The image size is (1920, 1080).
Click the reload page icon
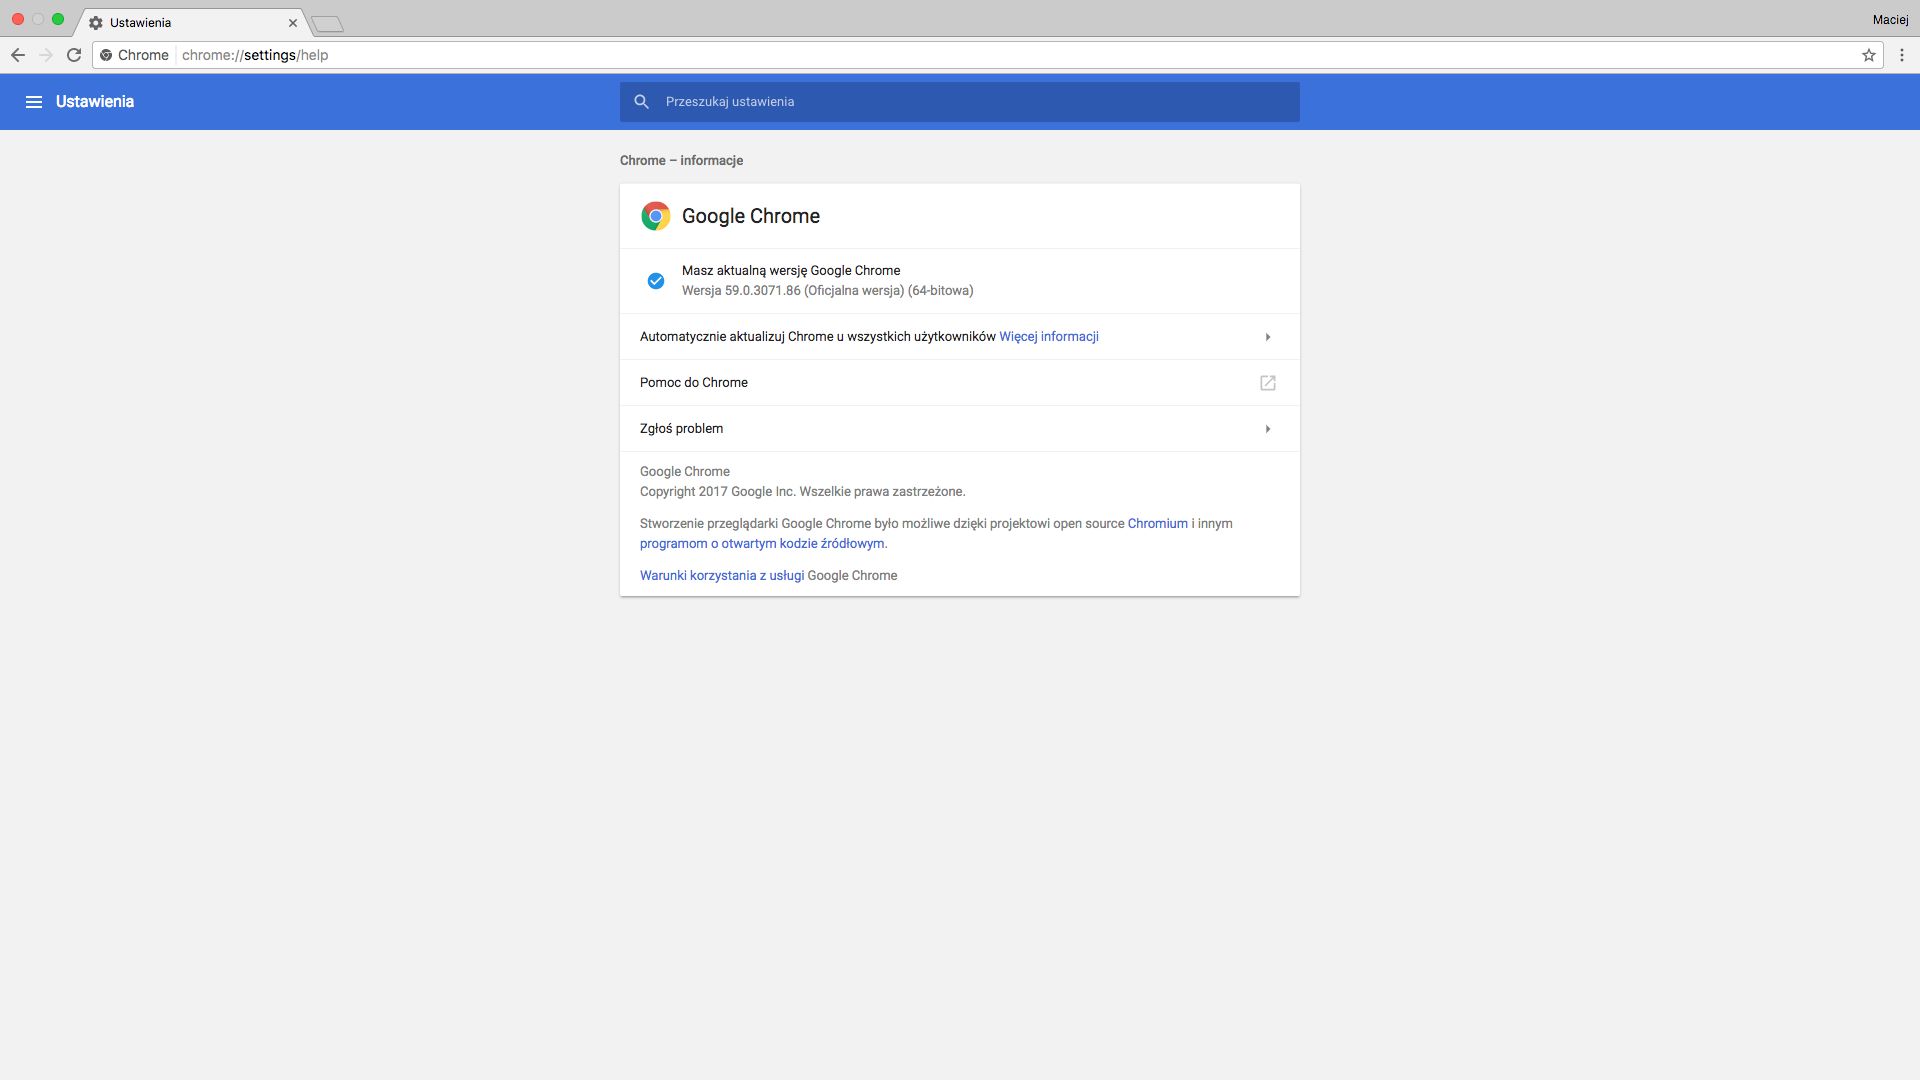74,55
